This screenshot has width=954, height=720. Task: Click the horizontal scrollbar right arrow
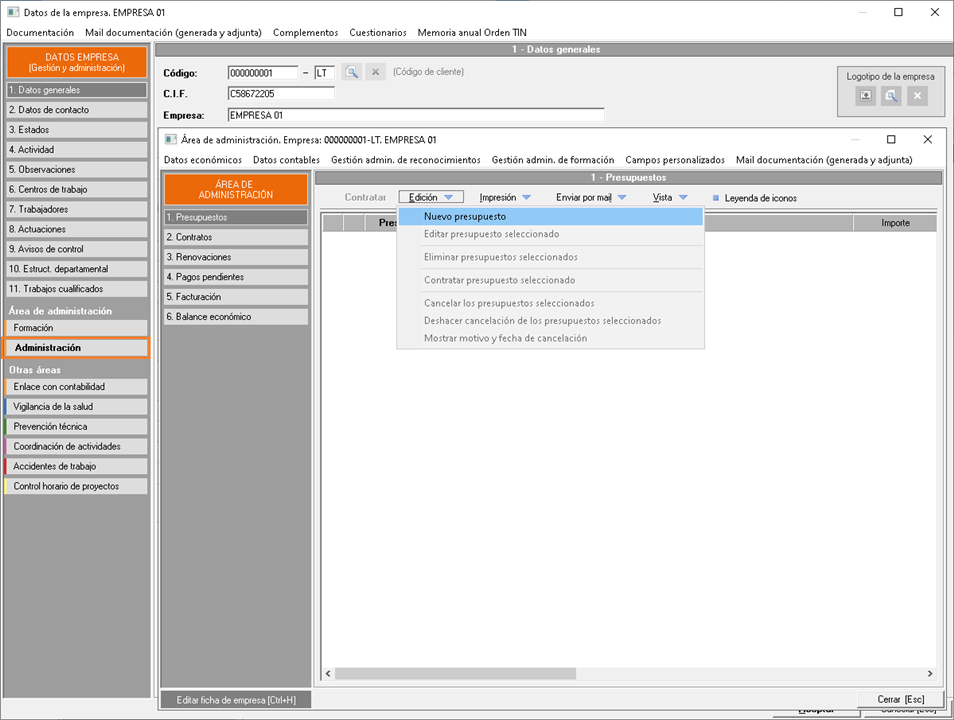[x=929, y=674]
